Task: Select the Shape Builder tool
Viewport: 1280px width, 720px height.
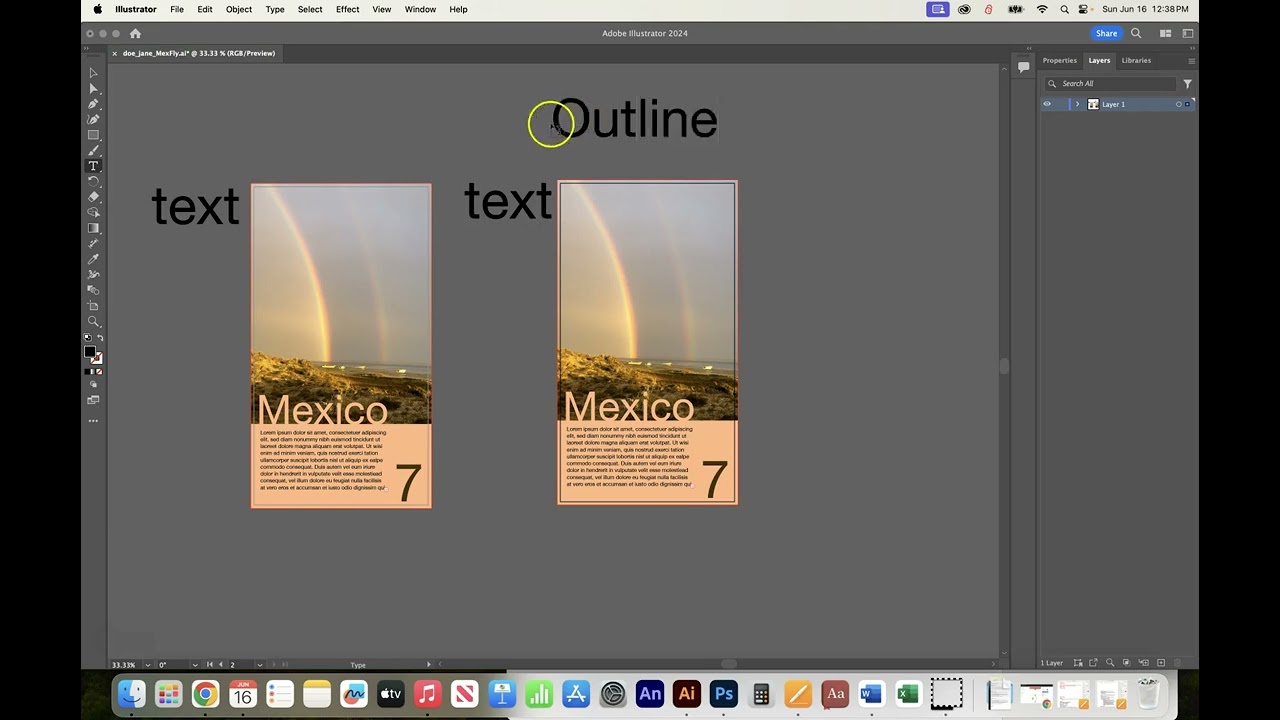Action: [93, 212]
